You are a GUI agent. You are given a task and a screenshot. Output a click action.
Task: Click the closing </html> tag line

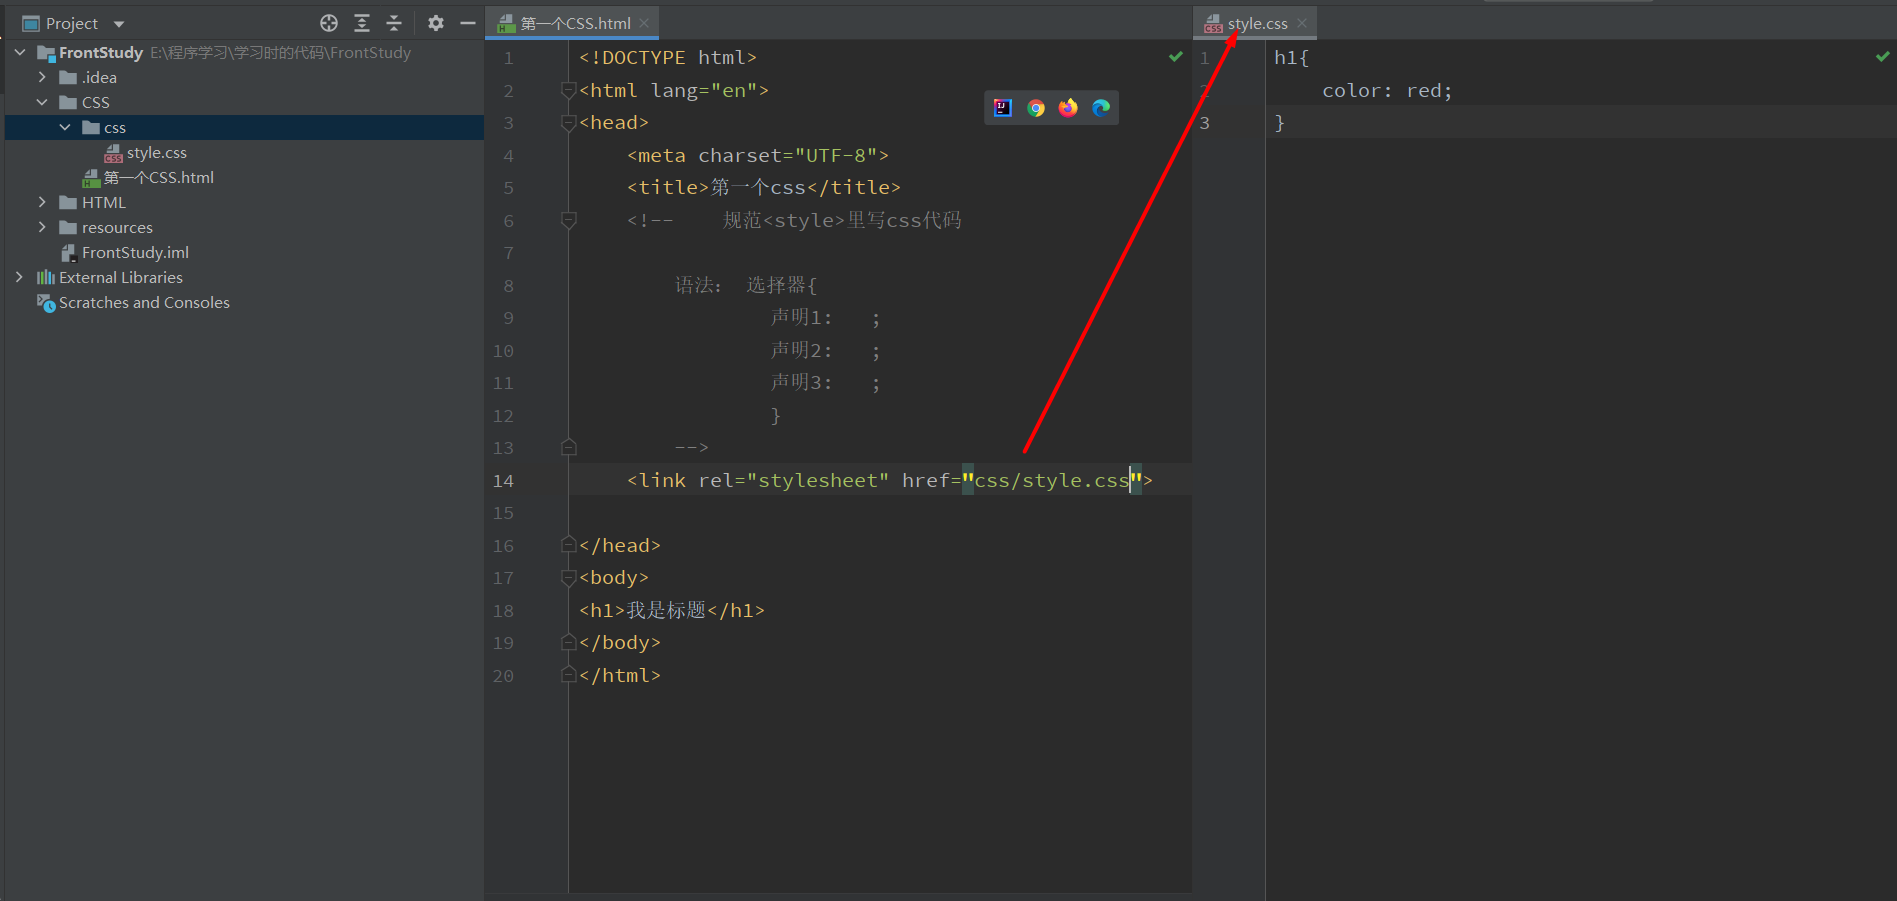620,675
